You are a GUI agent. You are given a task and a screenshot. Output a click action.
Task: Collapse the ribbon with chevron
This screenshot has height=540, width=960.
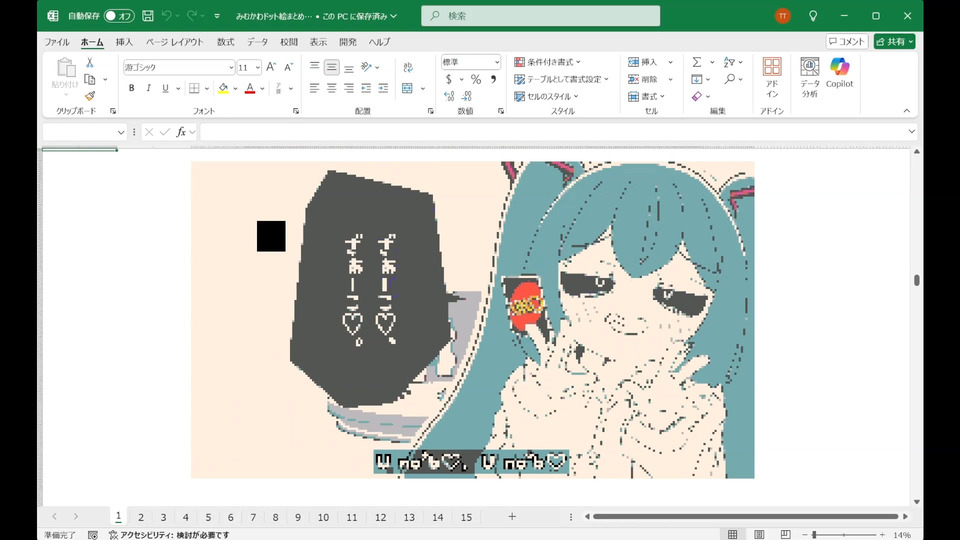coord(907,111)
